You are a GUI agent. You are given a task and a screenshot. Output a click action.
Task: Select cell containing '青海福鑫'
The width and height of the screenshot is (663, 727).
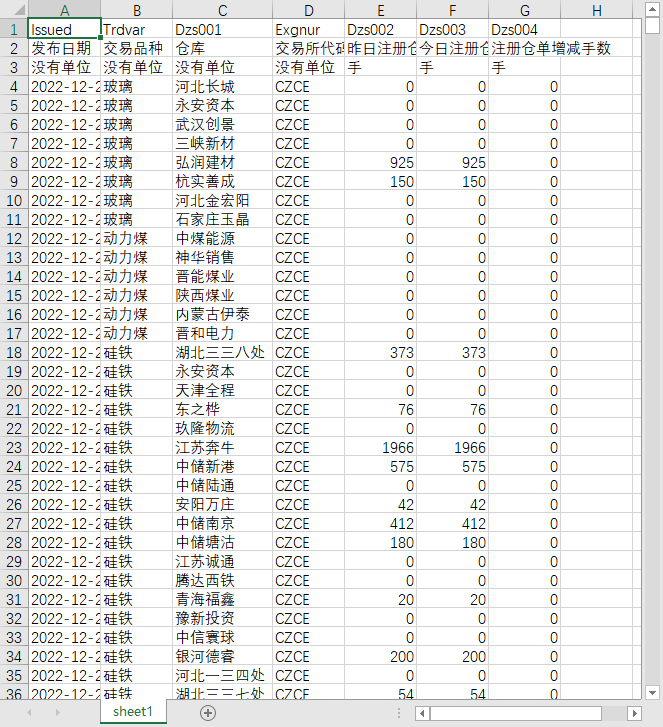[x=223, y=599]
